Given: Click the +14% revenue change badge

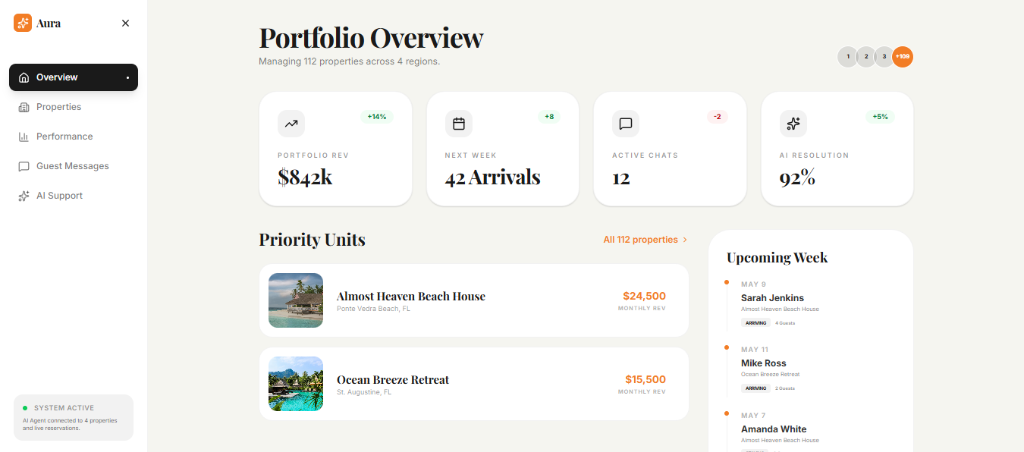Looking at the screenshot, I should coord(377,117).
